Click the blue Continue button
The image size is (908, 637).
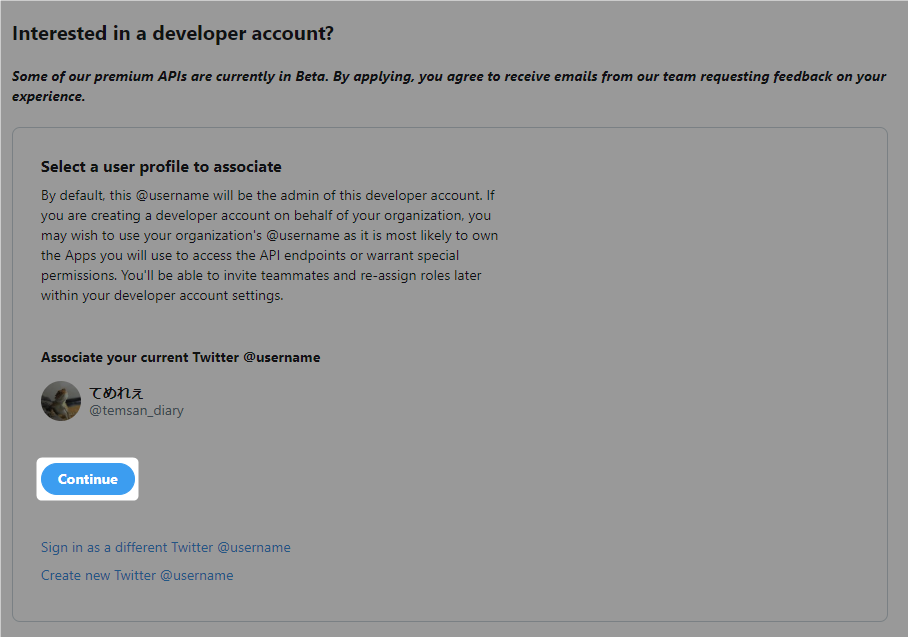pos(87,479)
